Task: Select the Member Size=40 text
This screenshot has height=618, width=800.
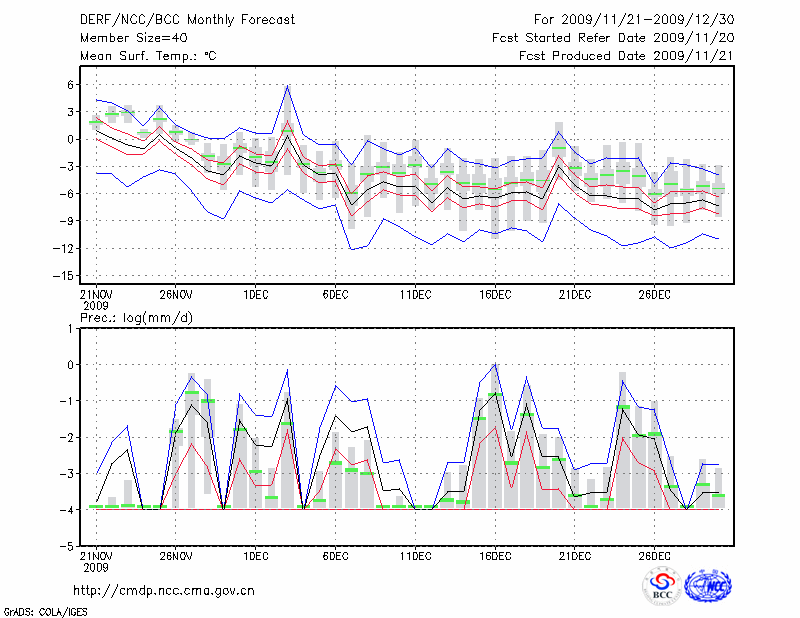Action: pyautogui.click(x=126, y=37)
